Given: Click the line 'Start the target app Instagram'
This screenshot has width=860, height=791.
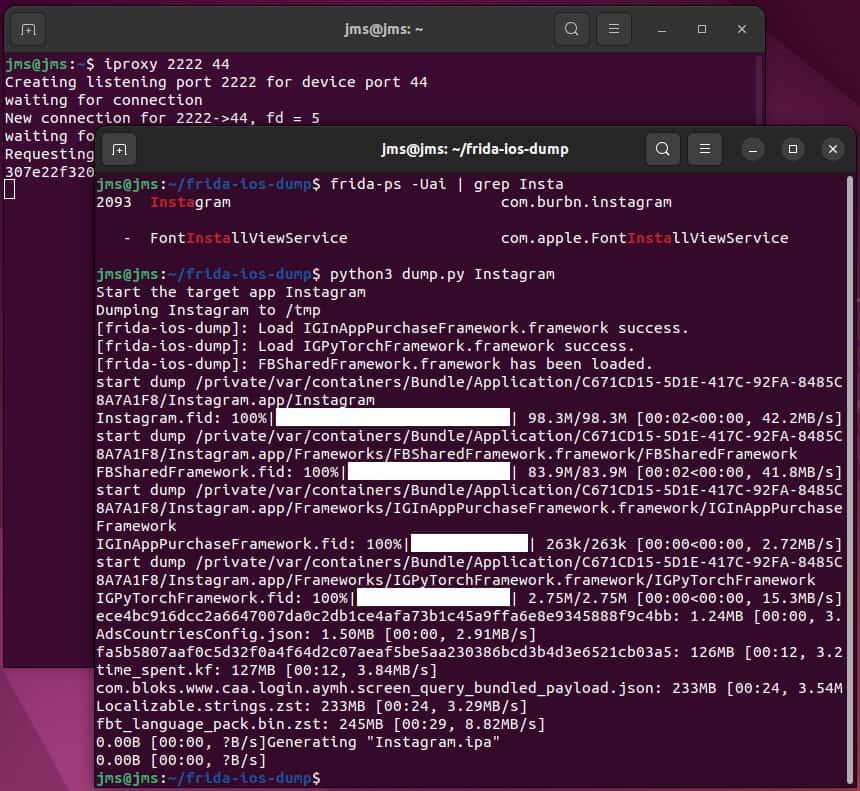Looking at the screenshot, I should 231,292.
